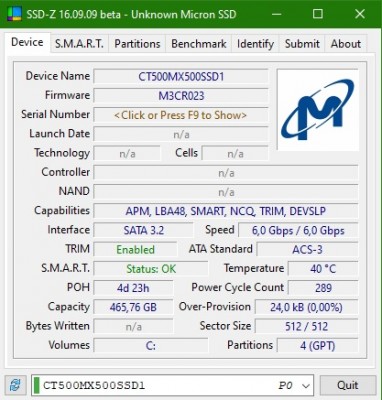Click the S.M.A.R.T. Status: OK field
382x400 pixels.
pos(151,269)
